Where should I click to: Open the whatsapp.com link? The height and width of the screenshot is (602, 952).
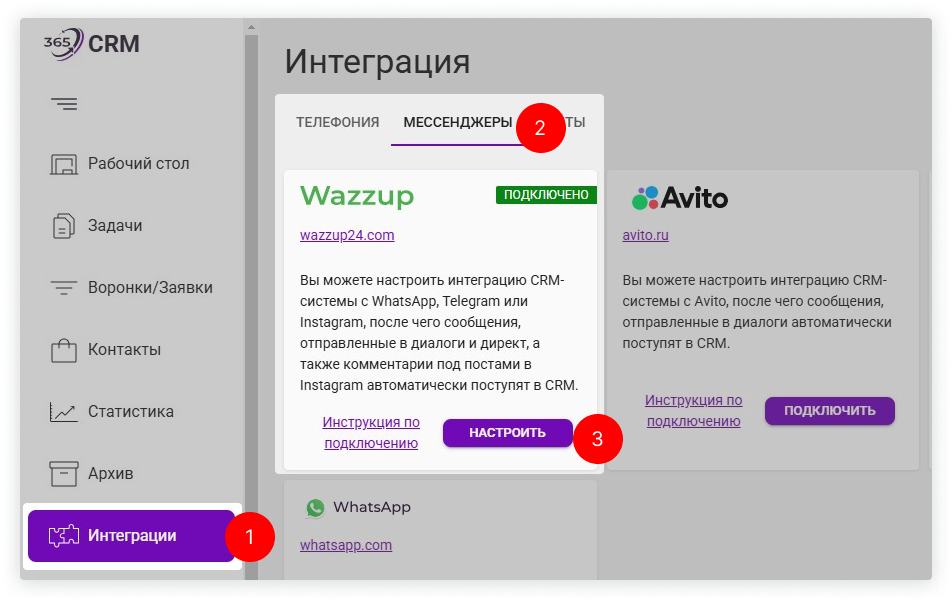click(x=346, y=545)
